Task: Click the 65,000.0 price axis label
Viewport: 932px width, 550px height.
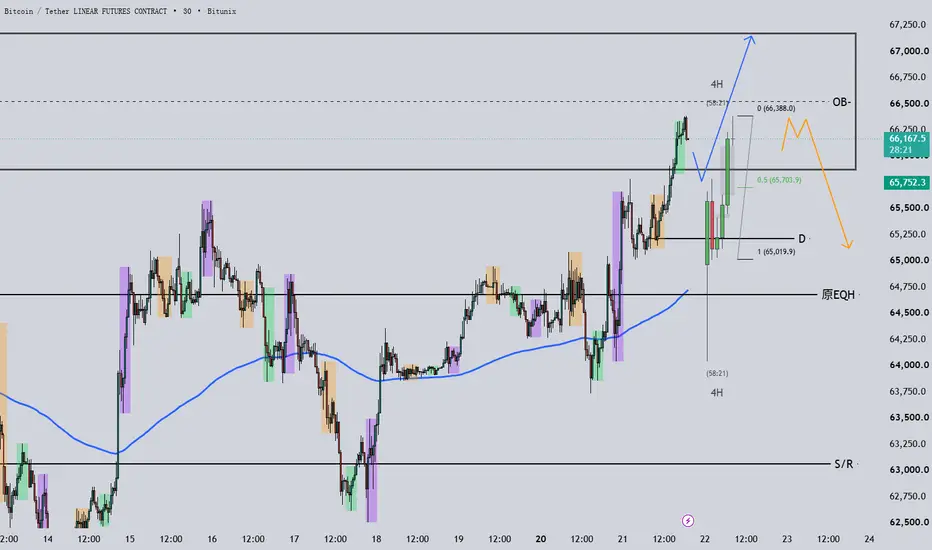Action: [908, 260]
